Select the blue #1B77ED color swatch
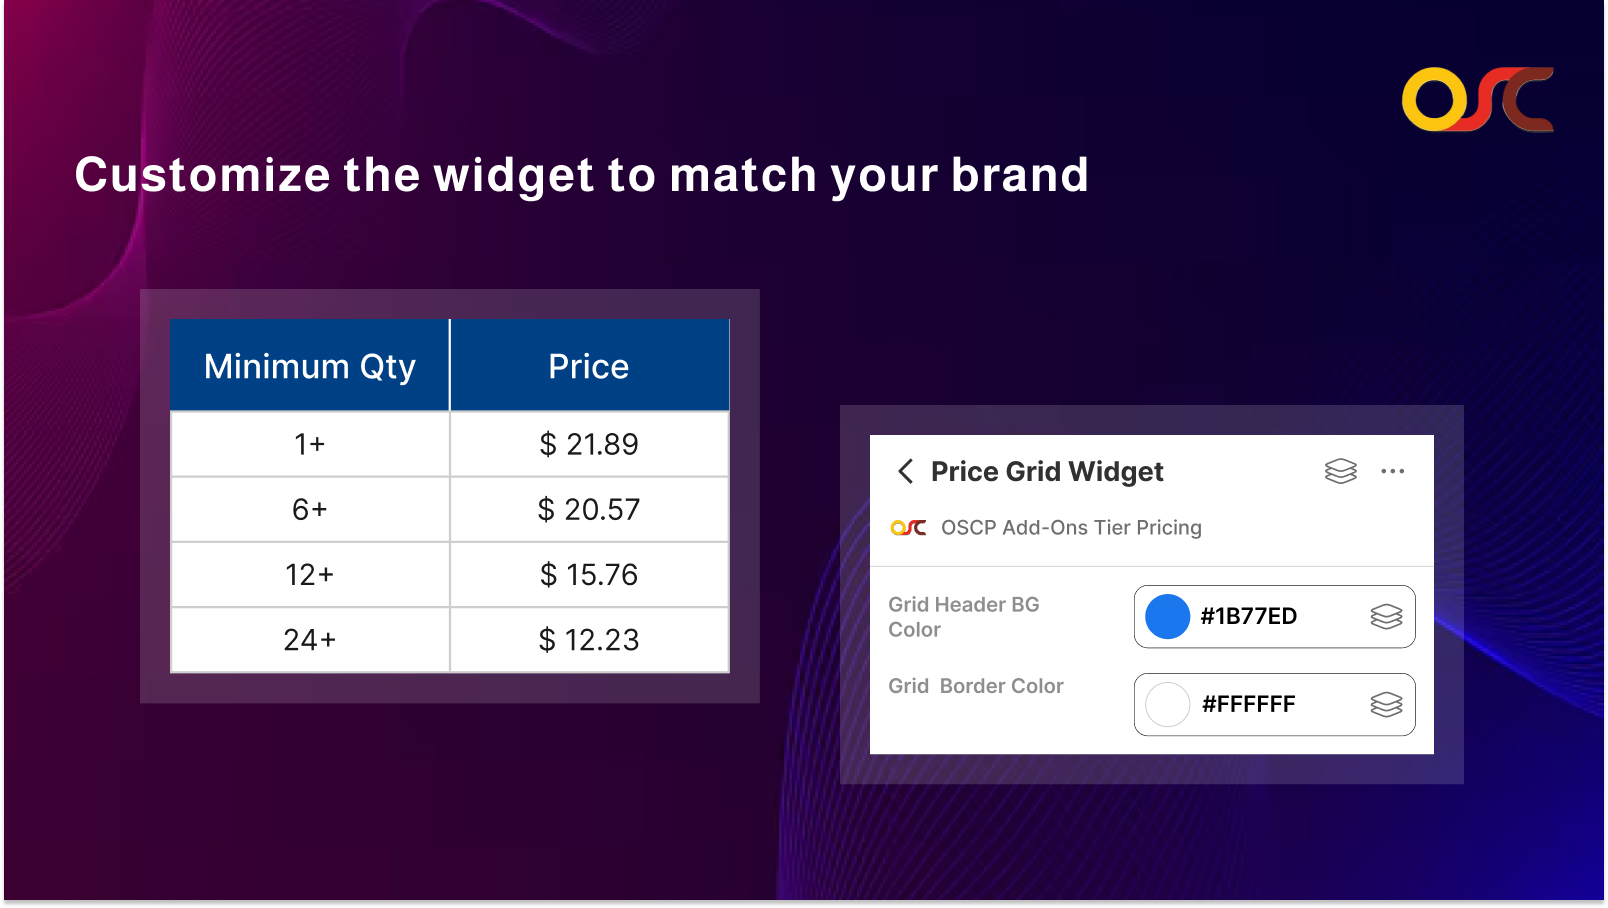The width and height of the screenshot is (1608, 908). [x=1166, y=617]
